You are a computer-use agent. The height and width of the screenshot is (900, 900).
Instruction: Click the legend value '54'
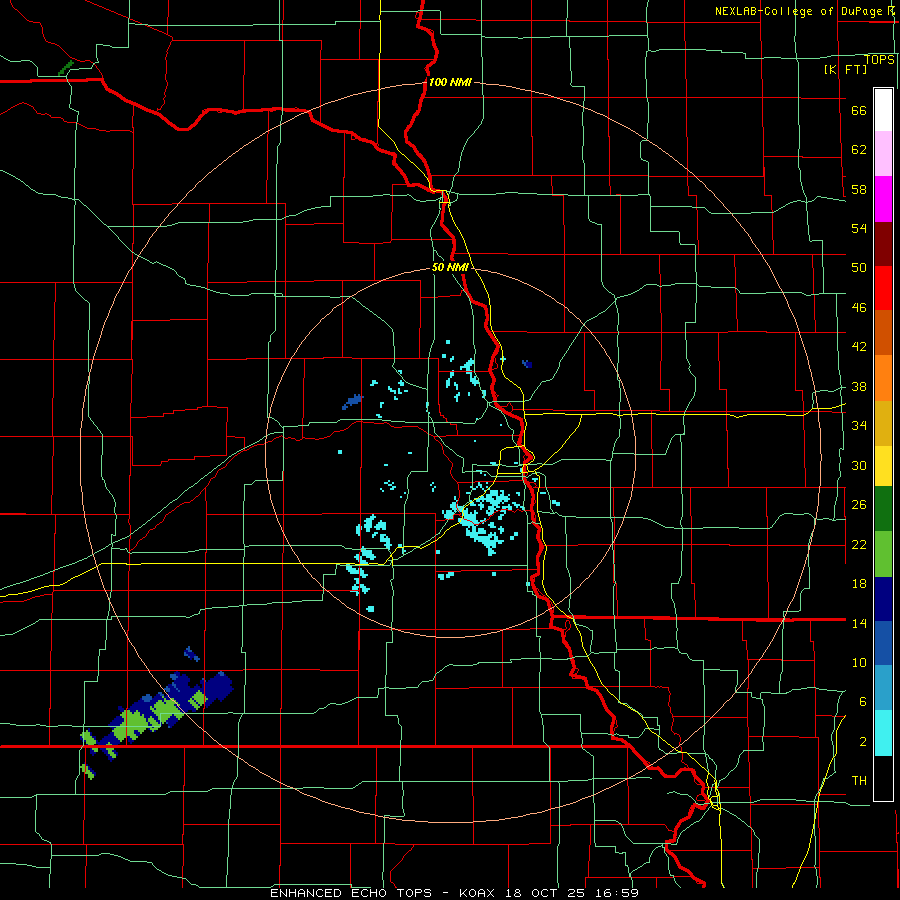(859, 228)
